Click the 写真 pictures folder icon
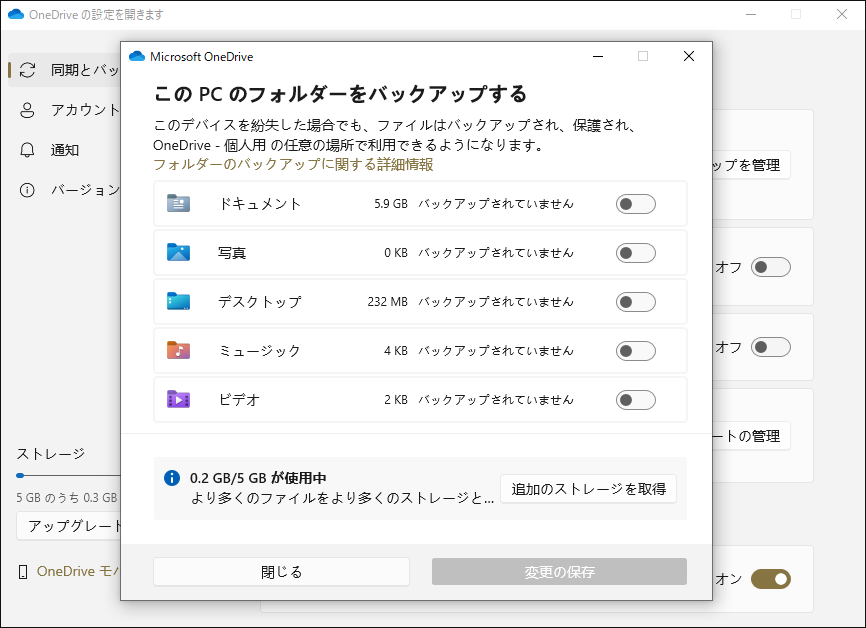Screen dimensions: 866x628 (x=178, y=252)
